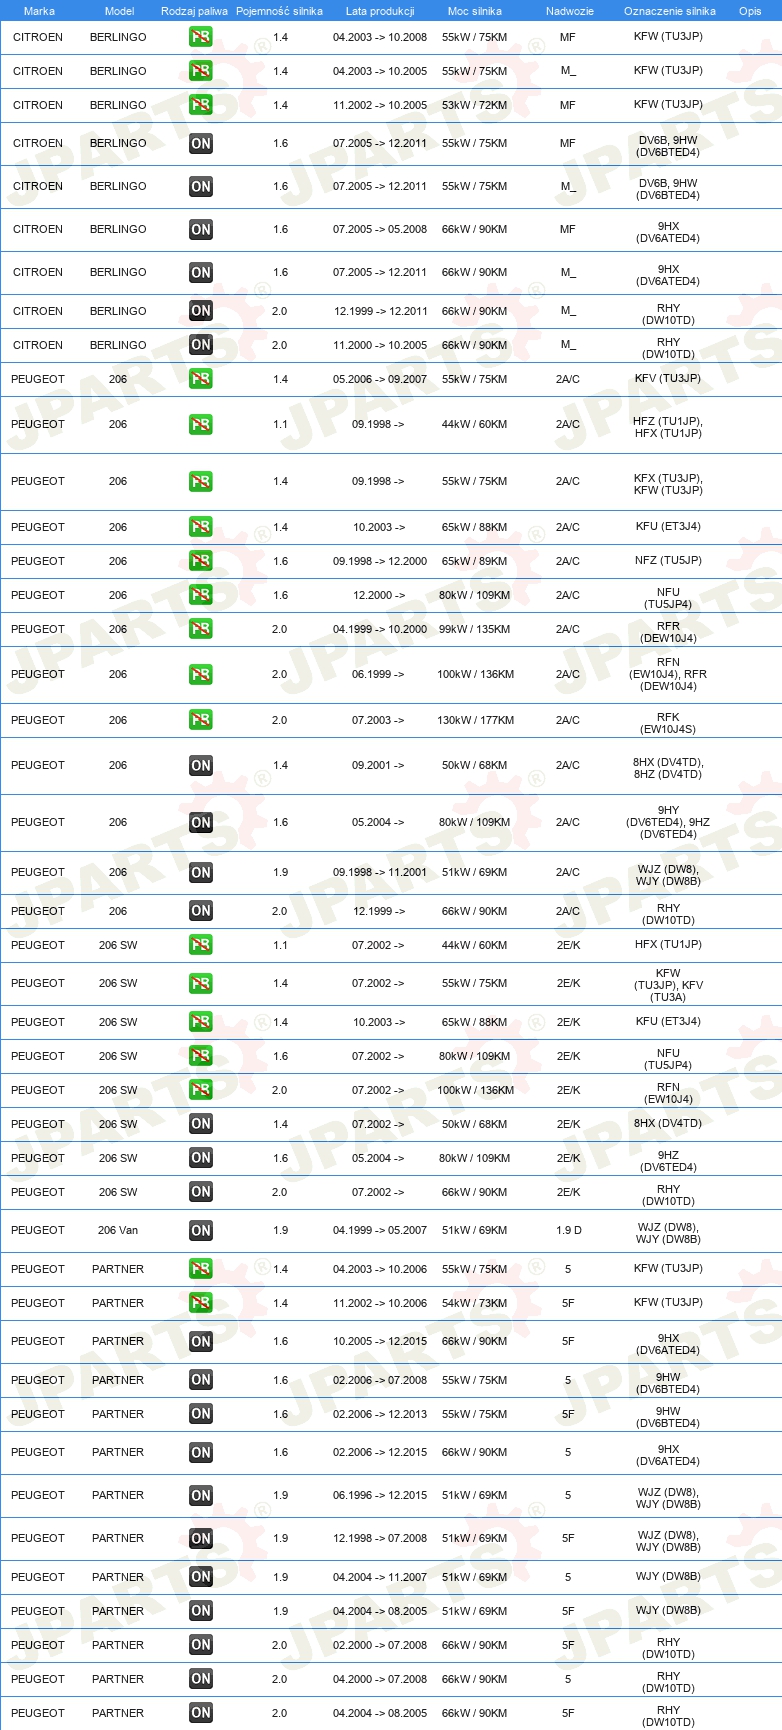Click the Marka column header

pos(39,11)
